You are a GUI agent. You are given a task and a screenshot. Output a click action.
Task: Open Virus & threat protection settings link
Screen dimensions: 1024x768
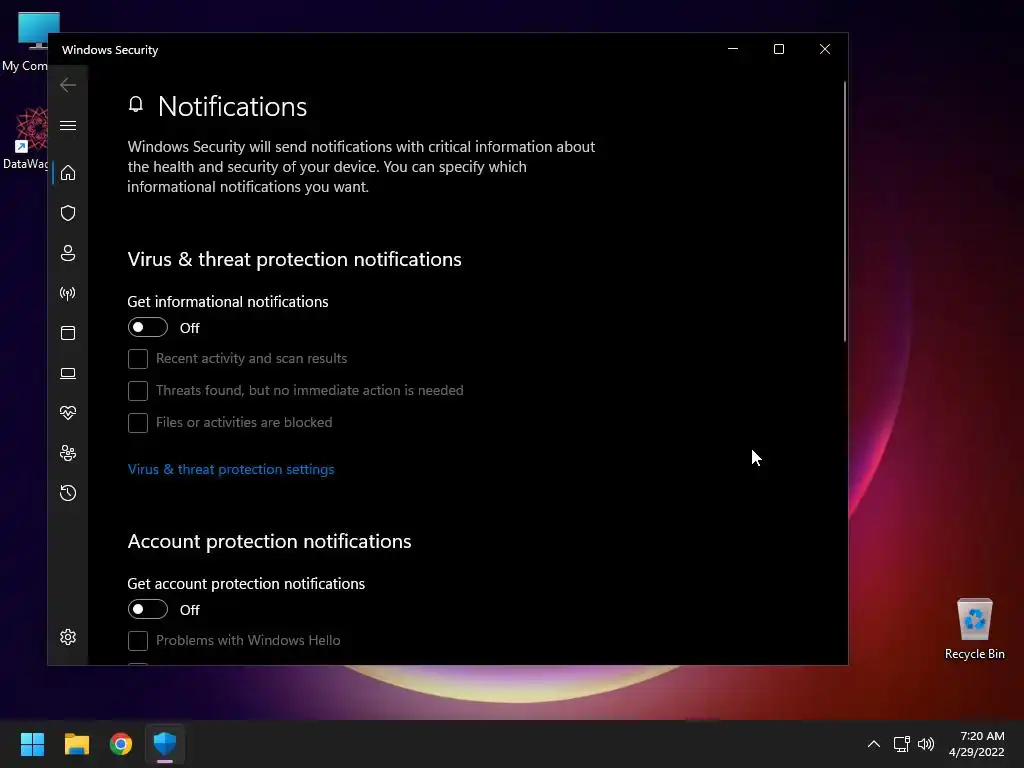click(x=231, y=470)
